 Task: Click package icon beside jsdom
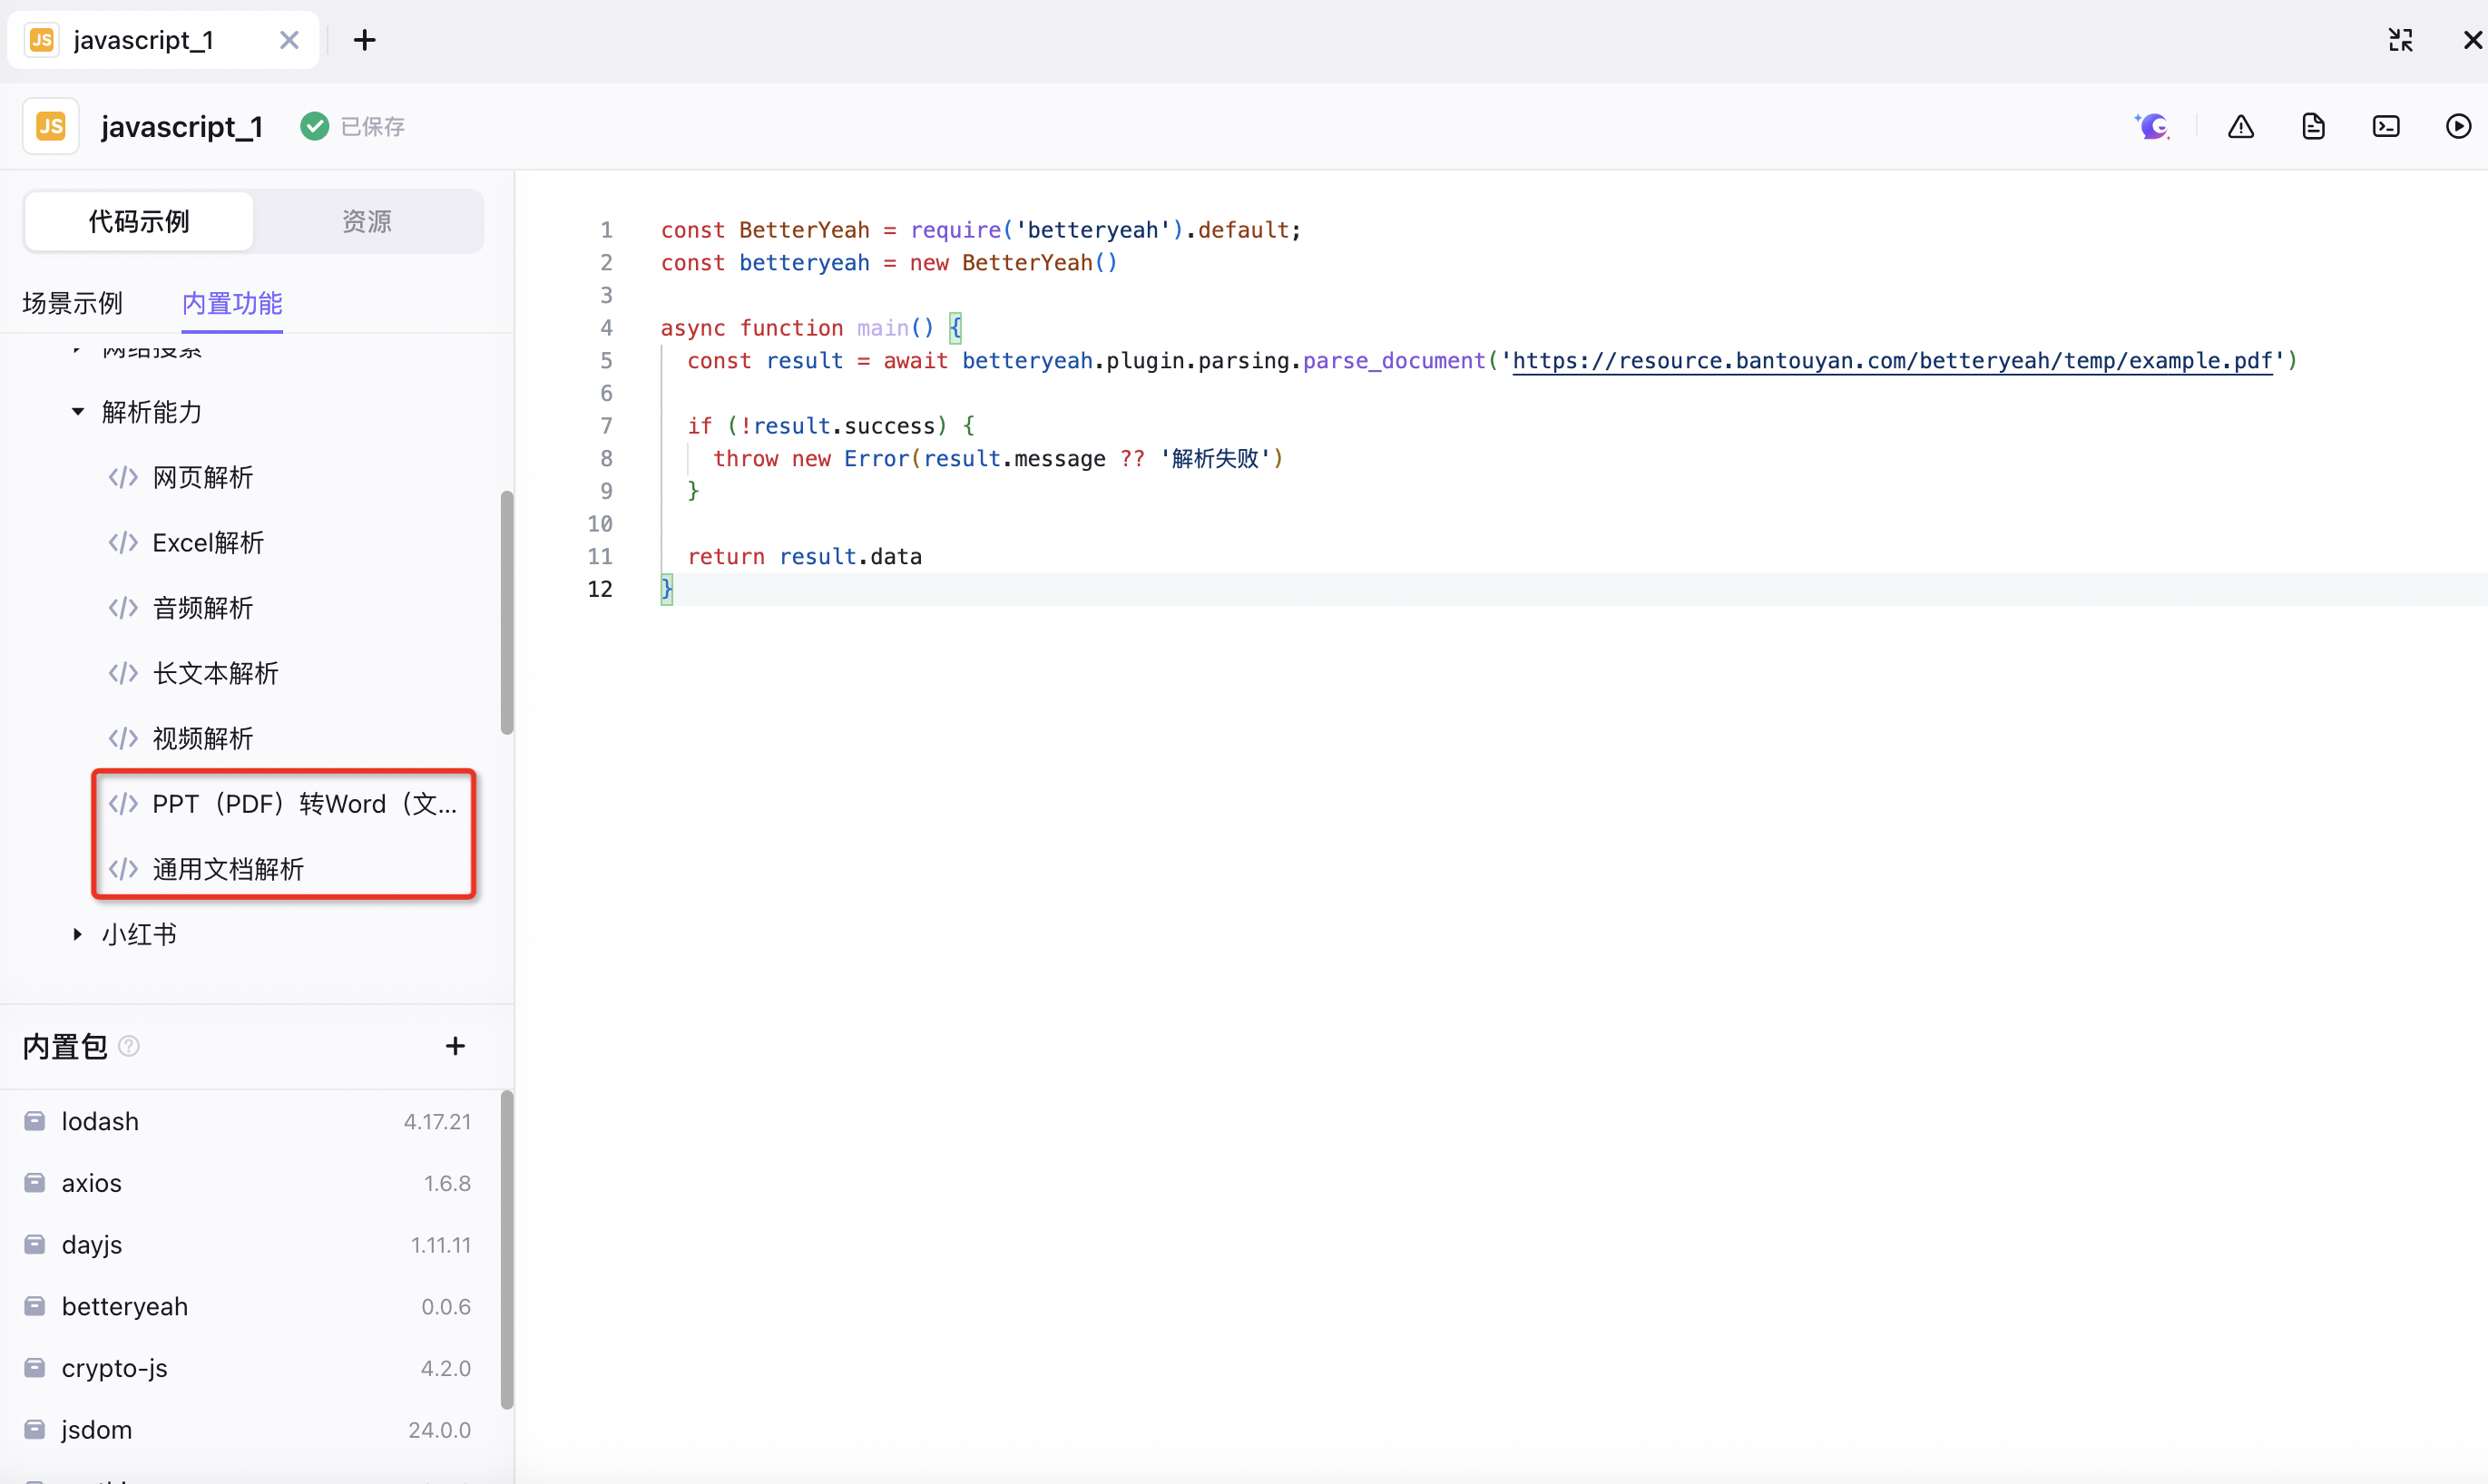pyautogui.click(x=34, y=1429)
